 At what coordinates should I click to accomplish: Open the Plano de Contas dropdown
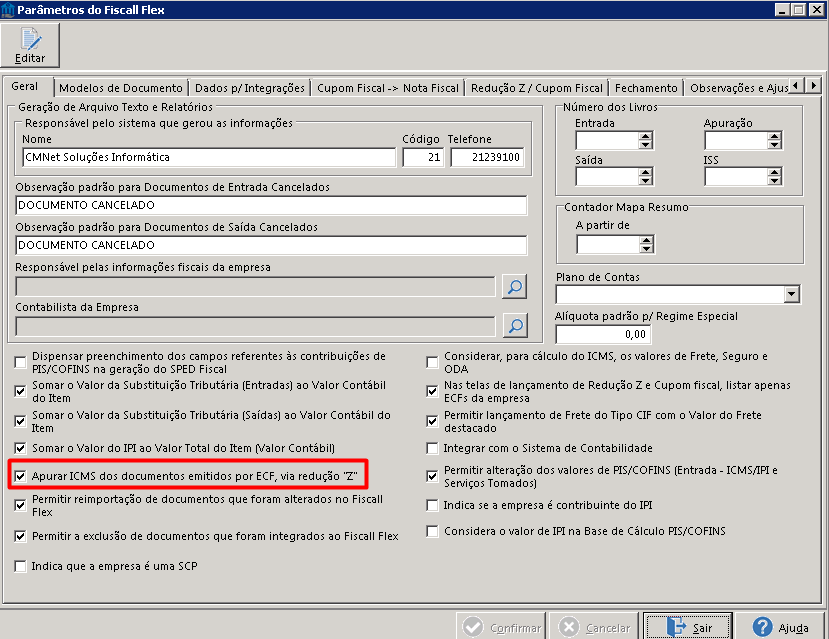pos(791,294)
